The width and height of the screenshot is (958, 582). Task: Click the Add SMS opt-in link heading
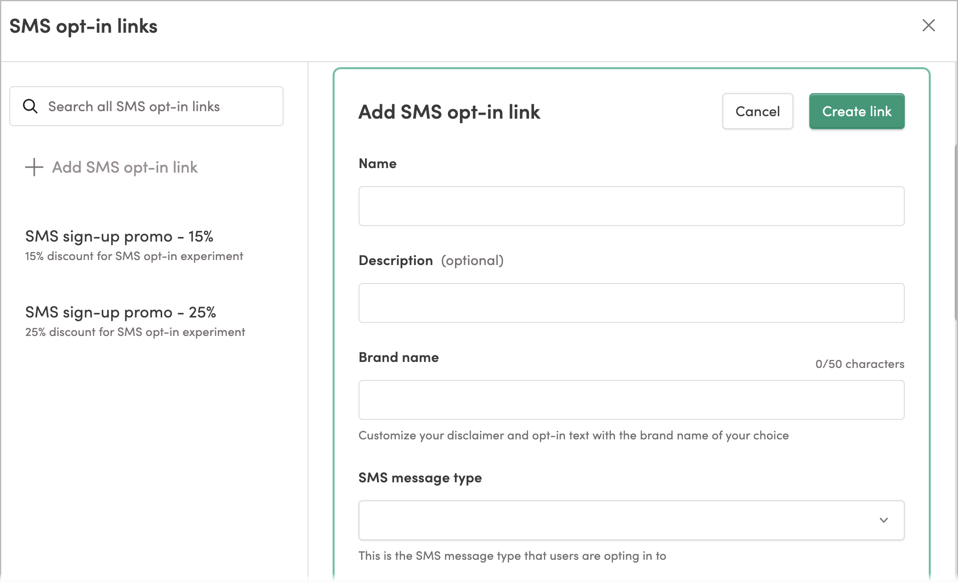(449, 112)
